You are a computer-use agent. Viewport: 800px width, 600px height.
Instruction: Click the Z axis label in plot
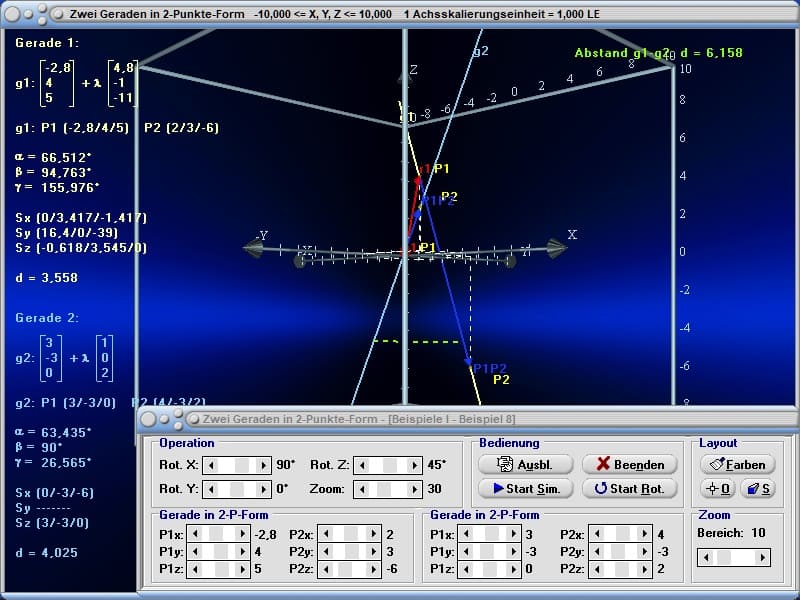414,69
